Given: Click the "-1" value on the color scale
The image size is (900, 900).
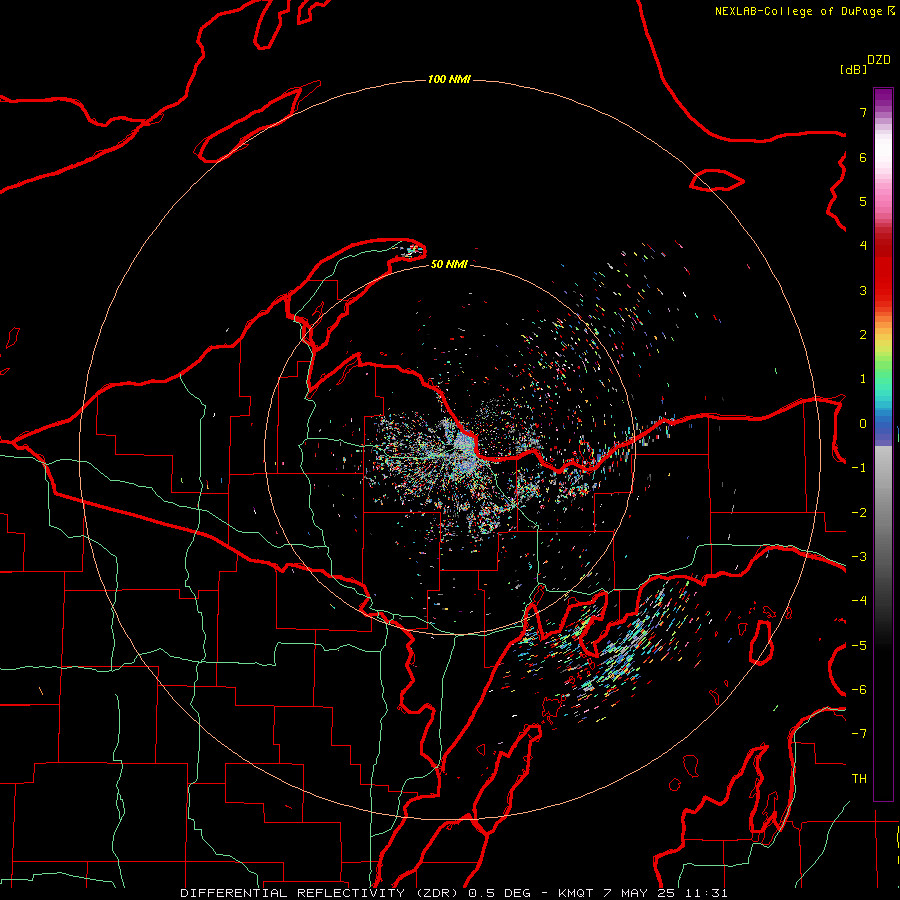Looking at the screenshot, I should coord(859,468).
